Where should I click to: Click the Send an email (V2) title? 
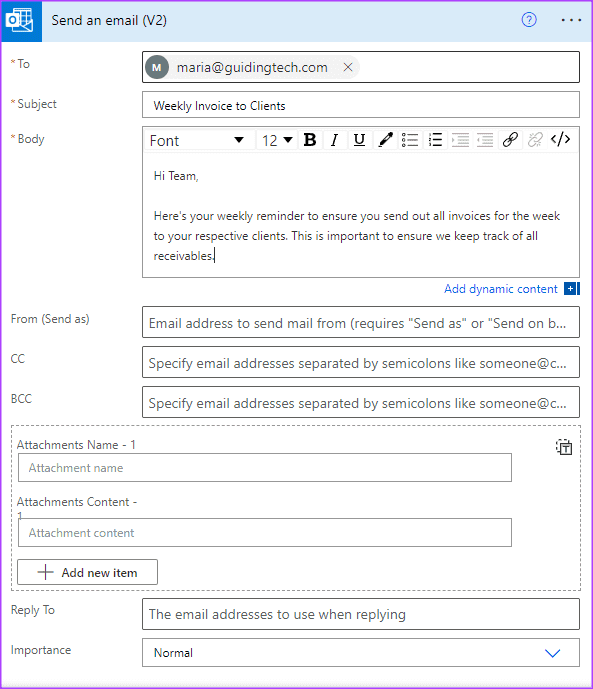[x=109, y=21]
